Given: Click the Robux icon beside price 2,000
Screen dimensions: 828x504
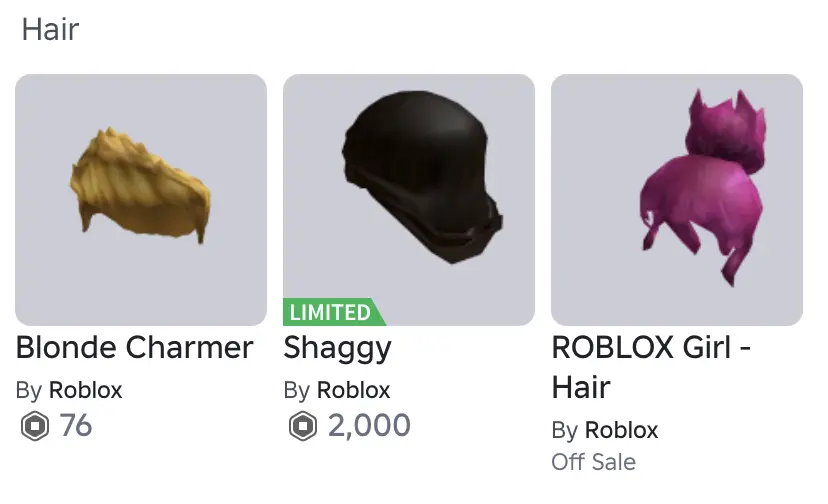Looking at the screenshot, I should (x=302, y=426).
